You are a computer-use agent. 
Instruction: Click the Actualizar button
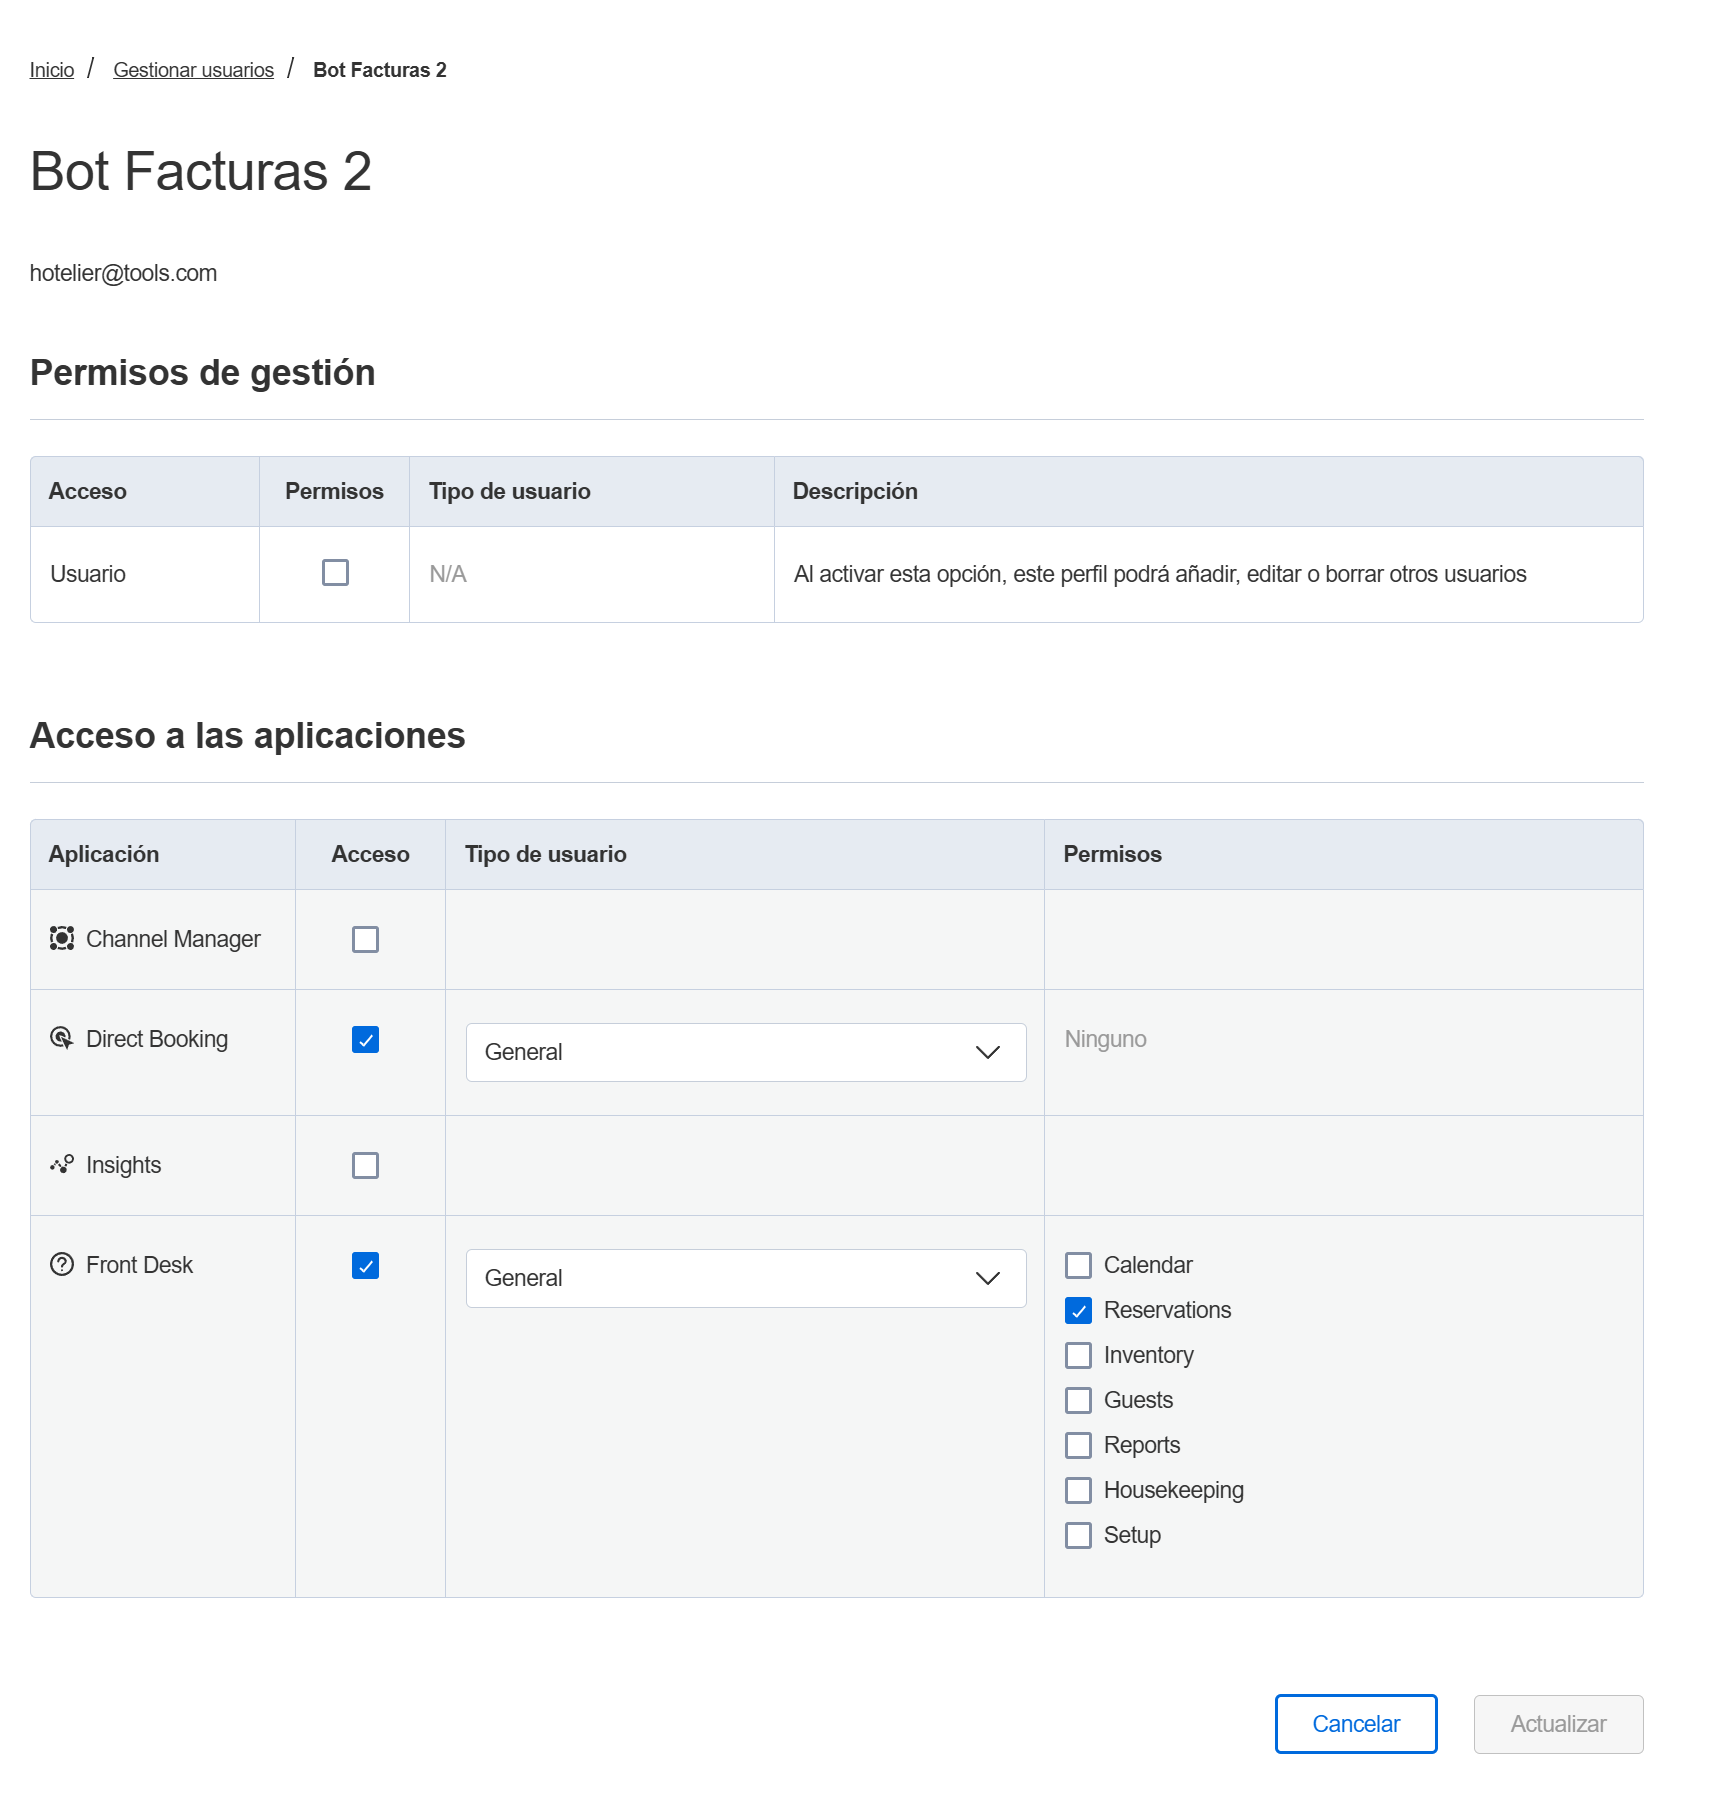pos(1557,1723)
